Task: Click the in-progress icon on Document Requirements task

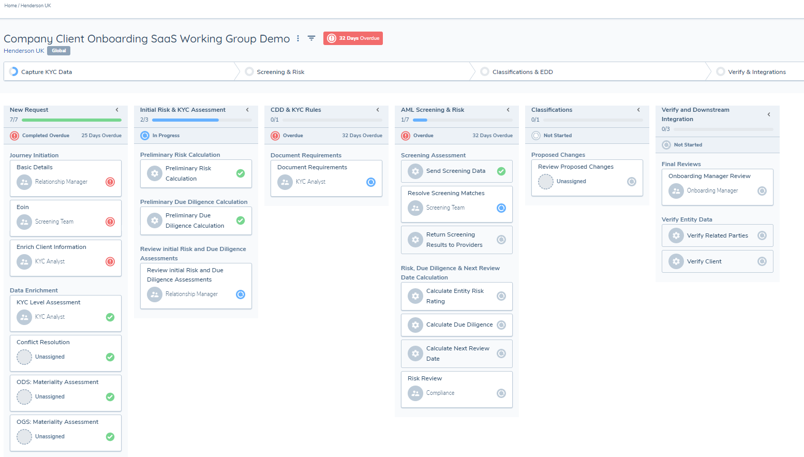Action: coord(371,182)
